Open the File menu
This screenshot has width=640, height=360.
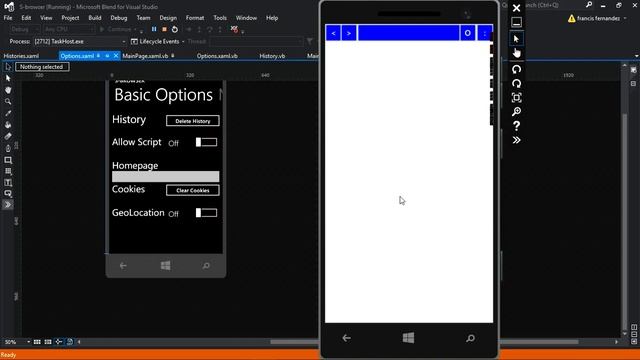(8, 18)
